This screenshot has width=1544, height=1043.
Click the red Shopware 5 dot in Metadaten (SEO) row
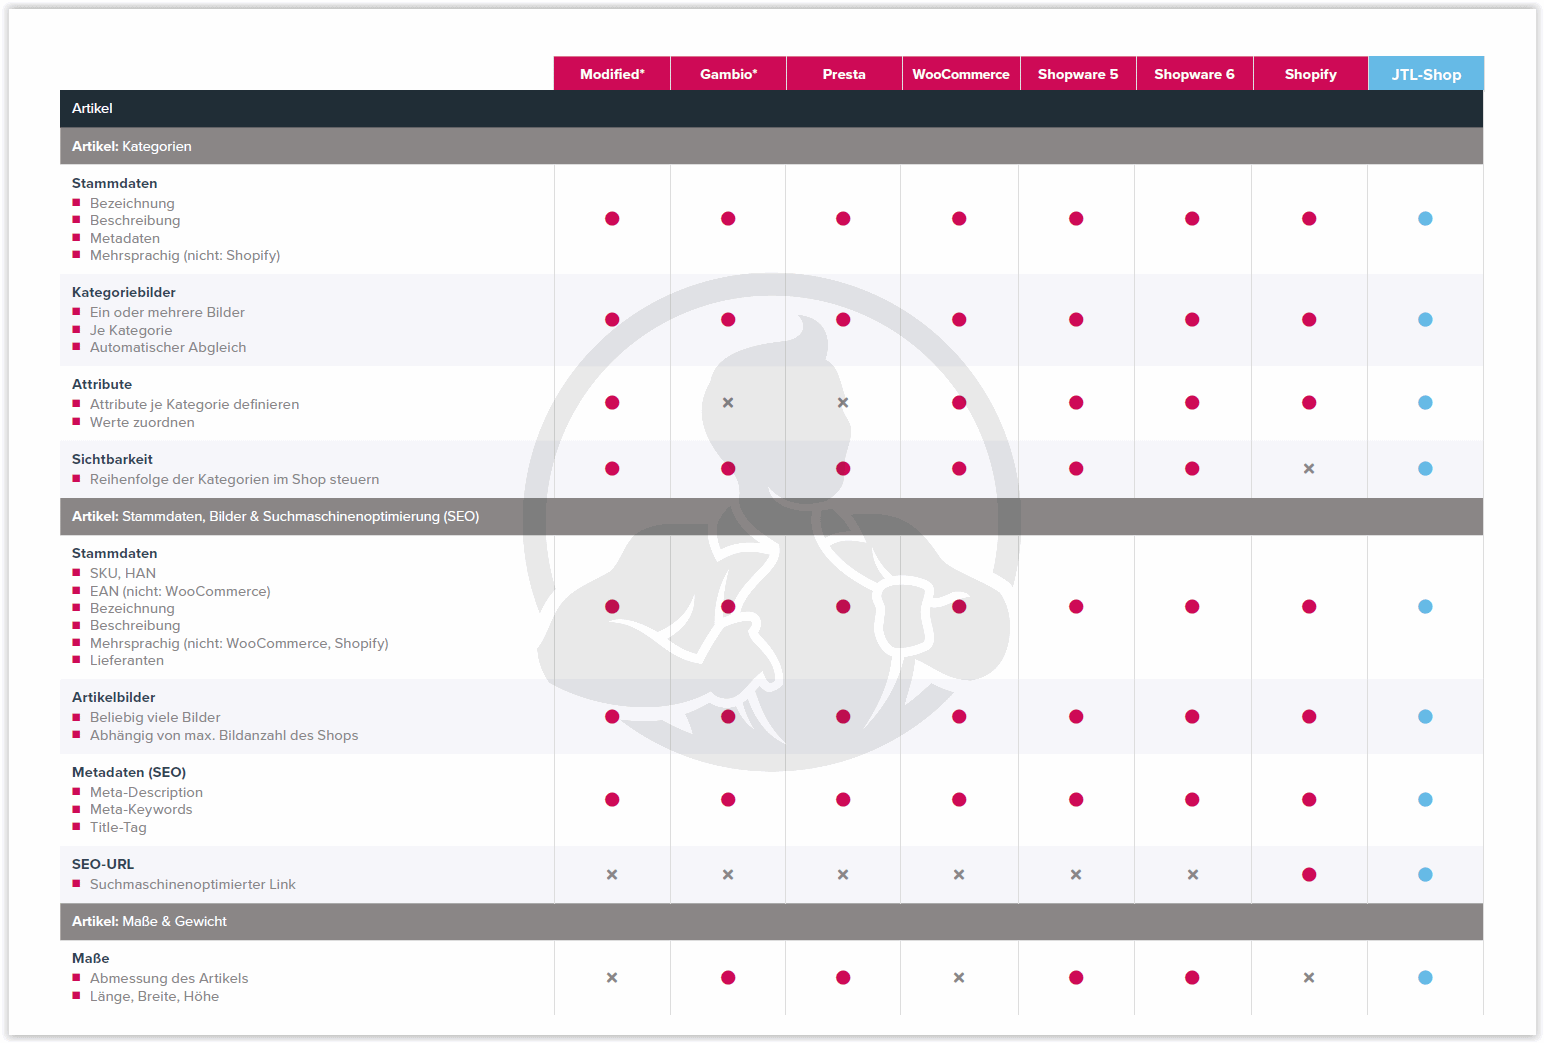pos(1076,800)
